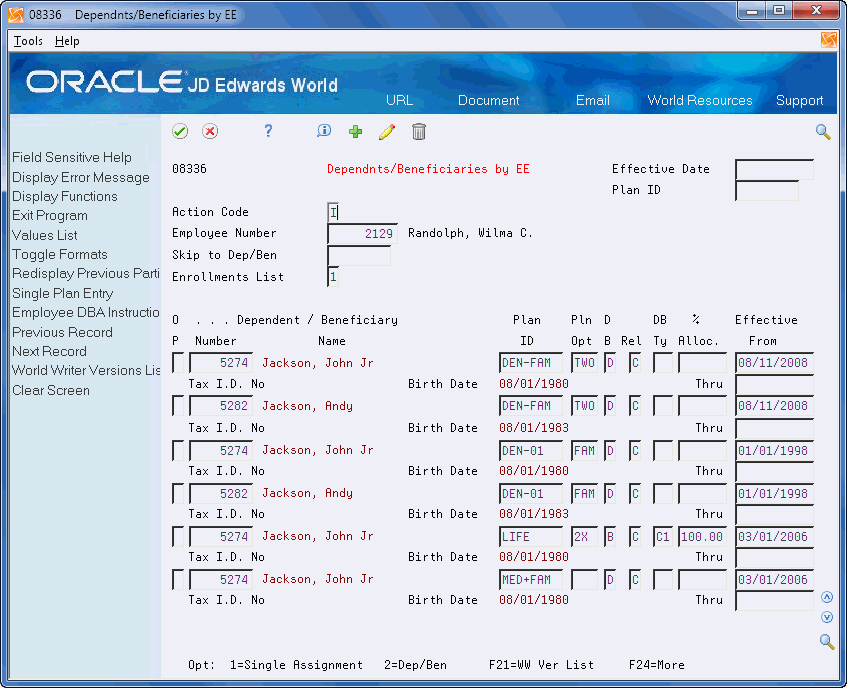Click the Action Code field
847x688 pixels.
coord(333,212)
